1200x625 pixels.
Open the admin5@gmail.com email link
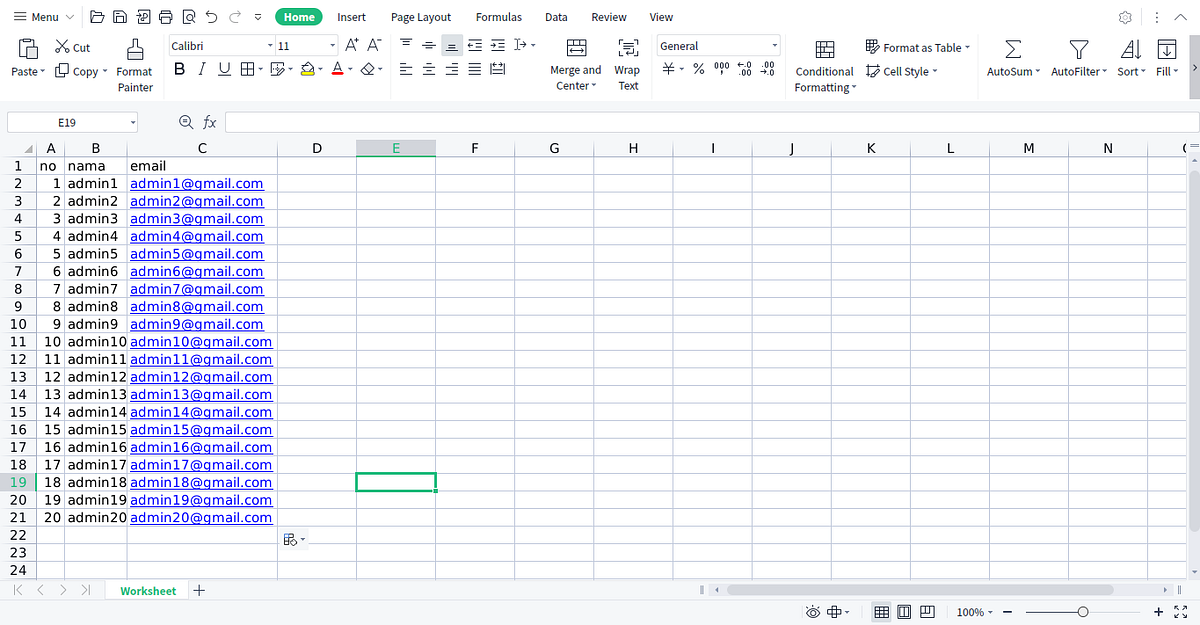tap(196, 253)
